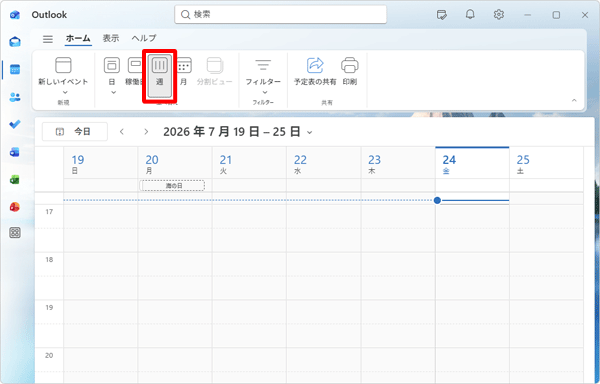Select Saturday 25 column header
This screenshot has height=384, width=600.
(x=546, y=163)
